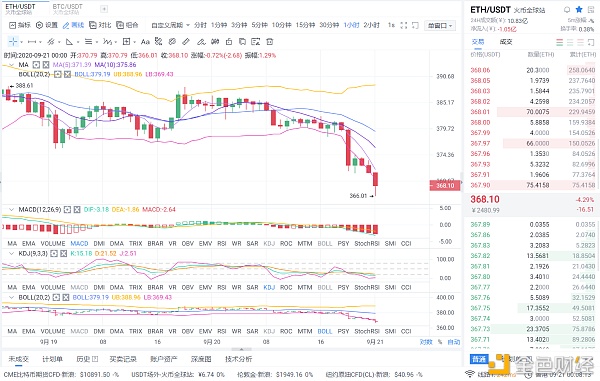Remove the MACD(12,26,9) indicator
Viewport: 600px width, 381px height.
pyautogui.click(x=77, y=210)
